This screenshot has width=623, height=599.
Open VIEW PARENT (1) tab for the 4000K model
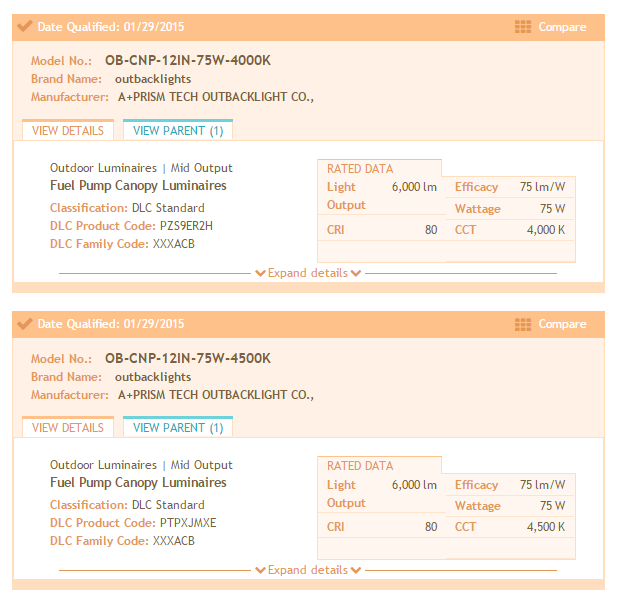point(178,130)
